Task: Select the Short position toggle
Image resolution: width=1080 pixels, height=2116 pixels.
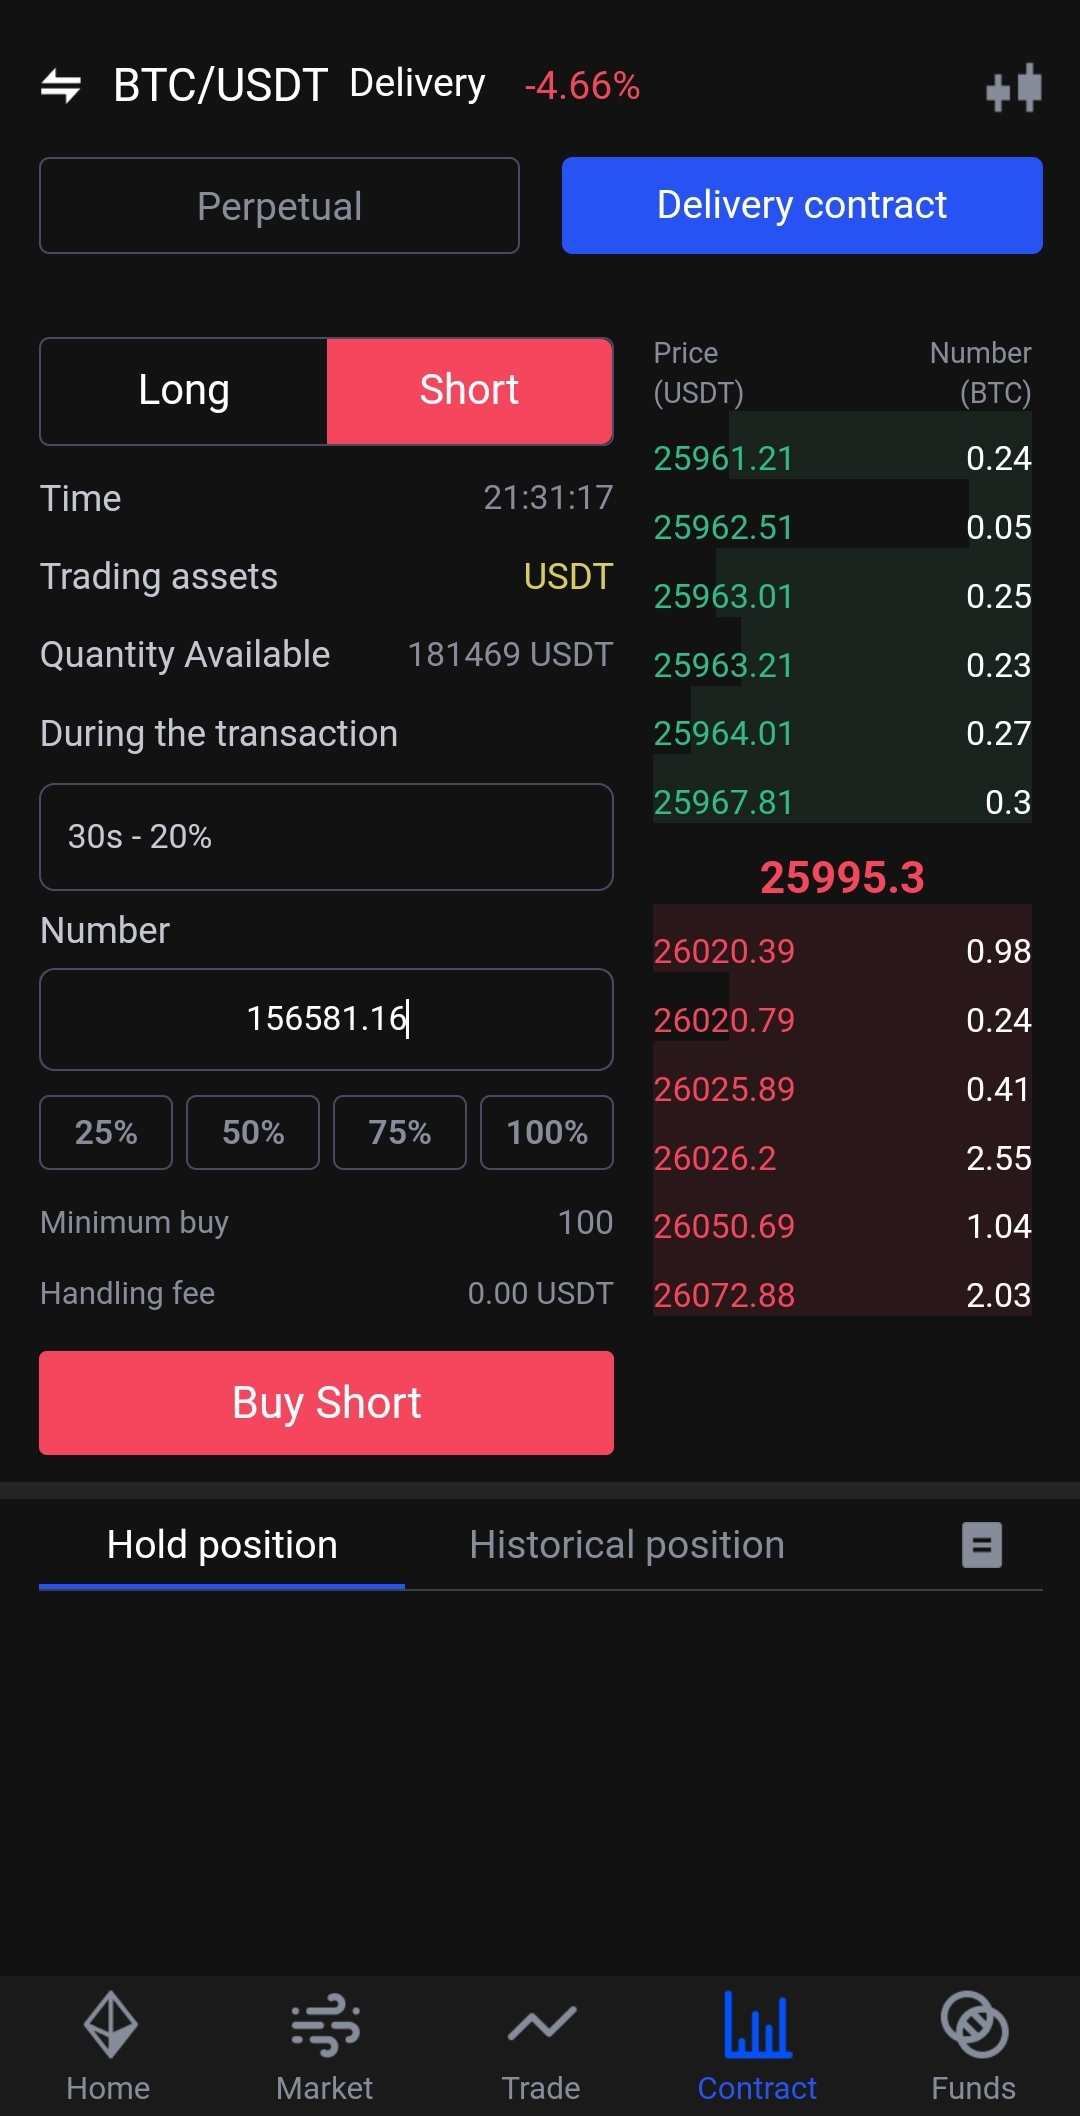Action: click(469, 391)
